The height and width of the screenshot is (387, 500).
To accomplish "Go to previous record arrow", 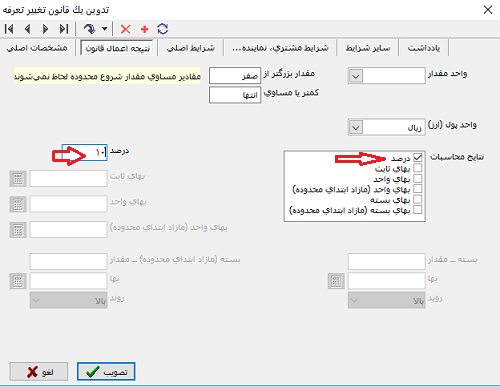I will tap(28, 29).
